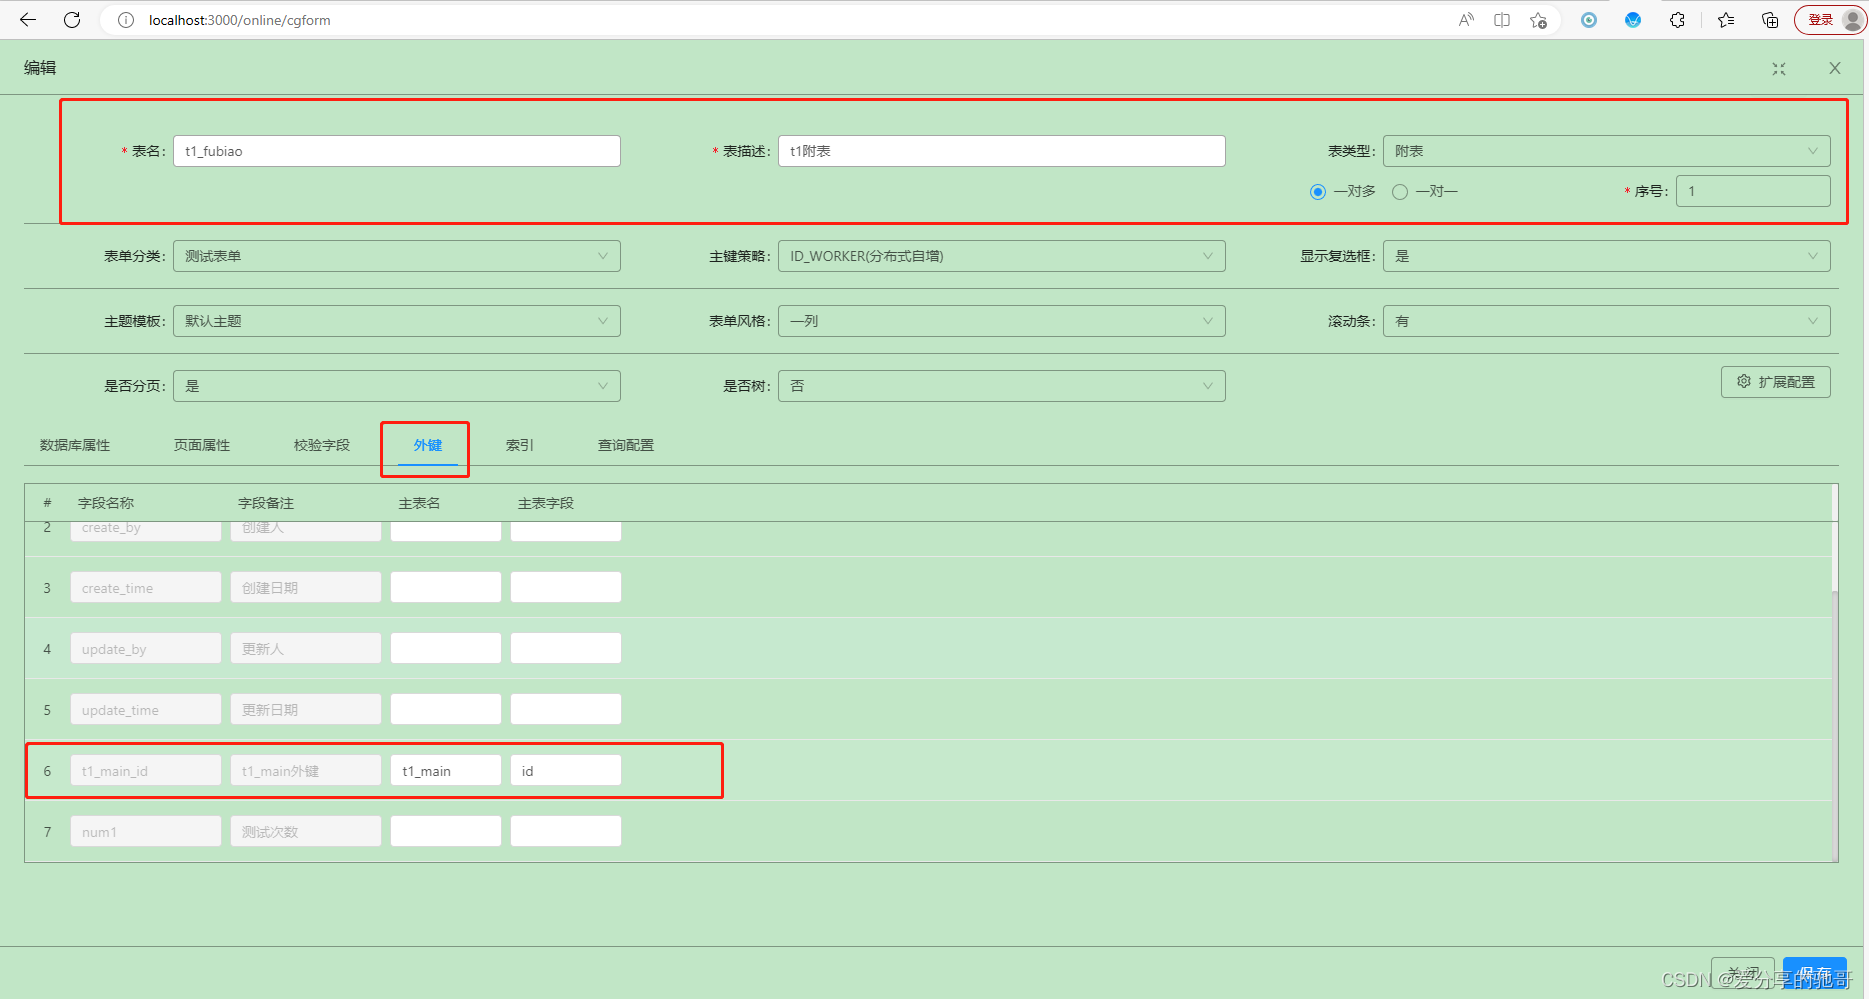Switch to the 数据库属性 tab
Image resolution: width=1869 pixels, height=999 pixels.
tap(75, 445)
